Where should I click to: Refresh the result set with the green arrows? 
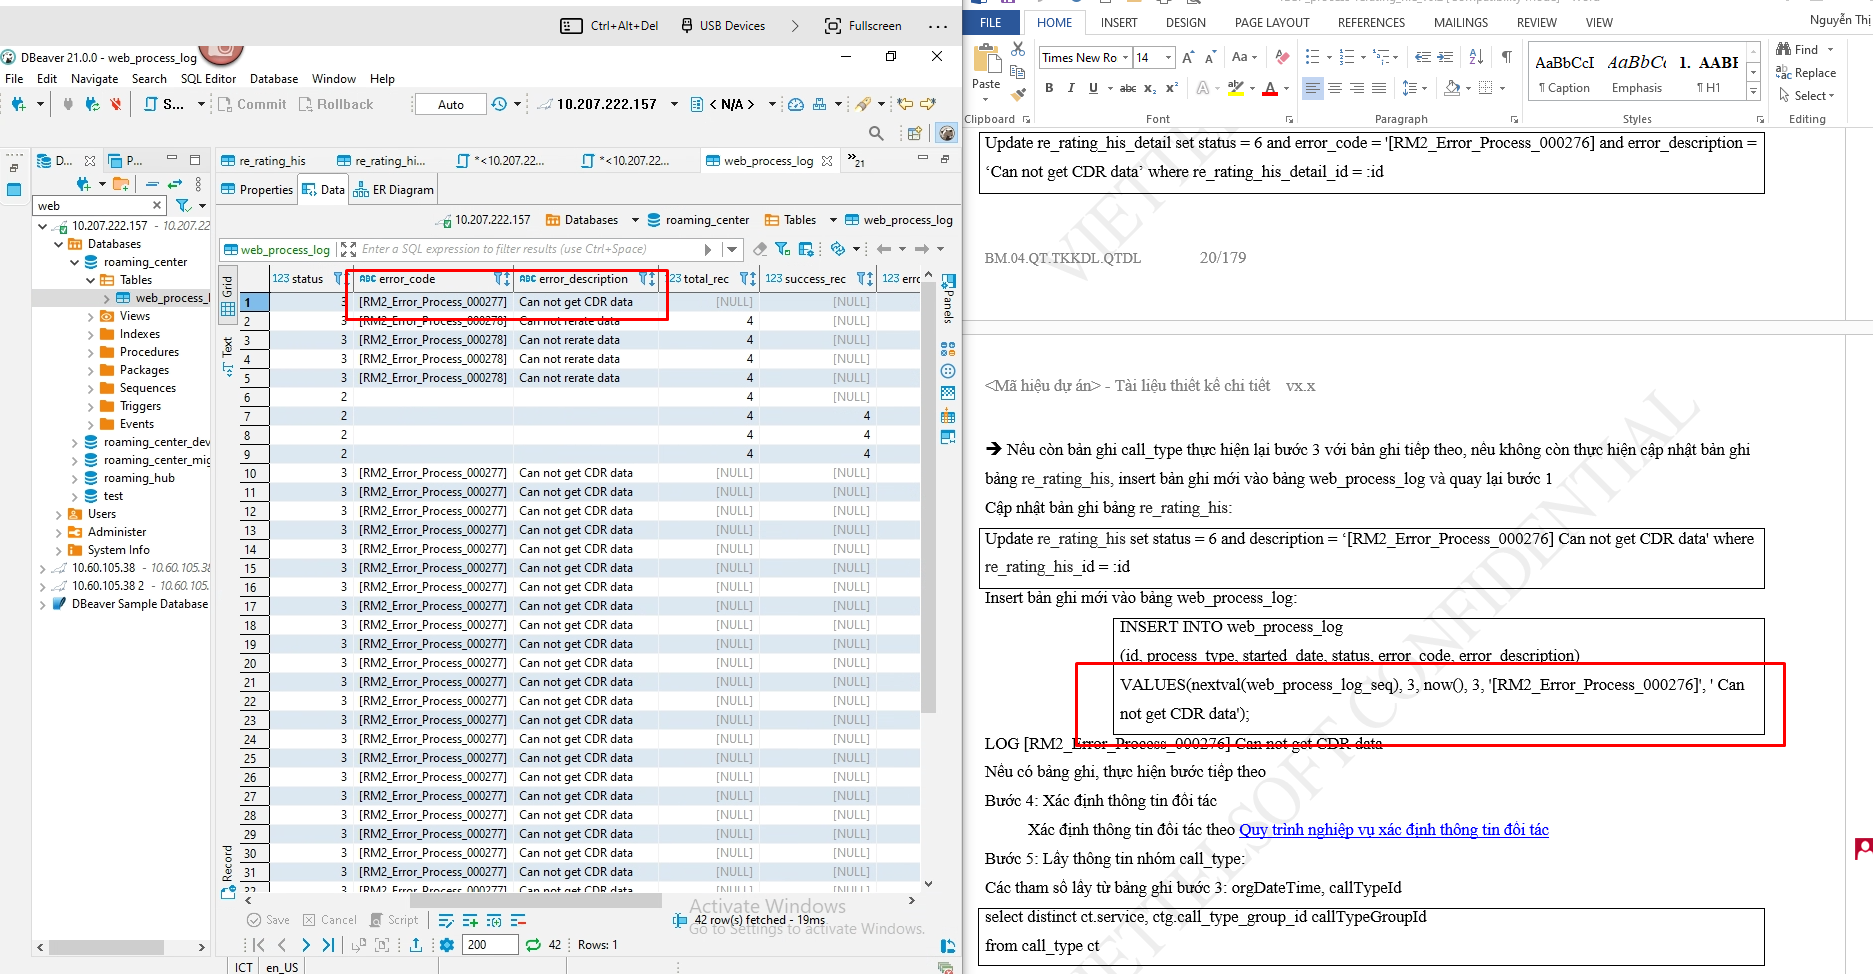(x=533, y=945)
